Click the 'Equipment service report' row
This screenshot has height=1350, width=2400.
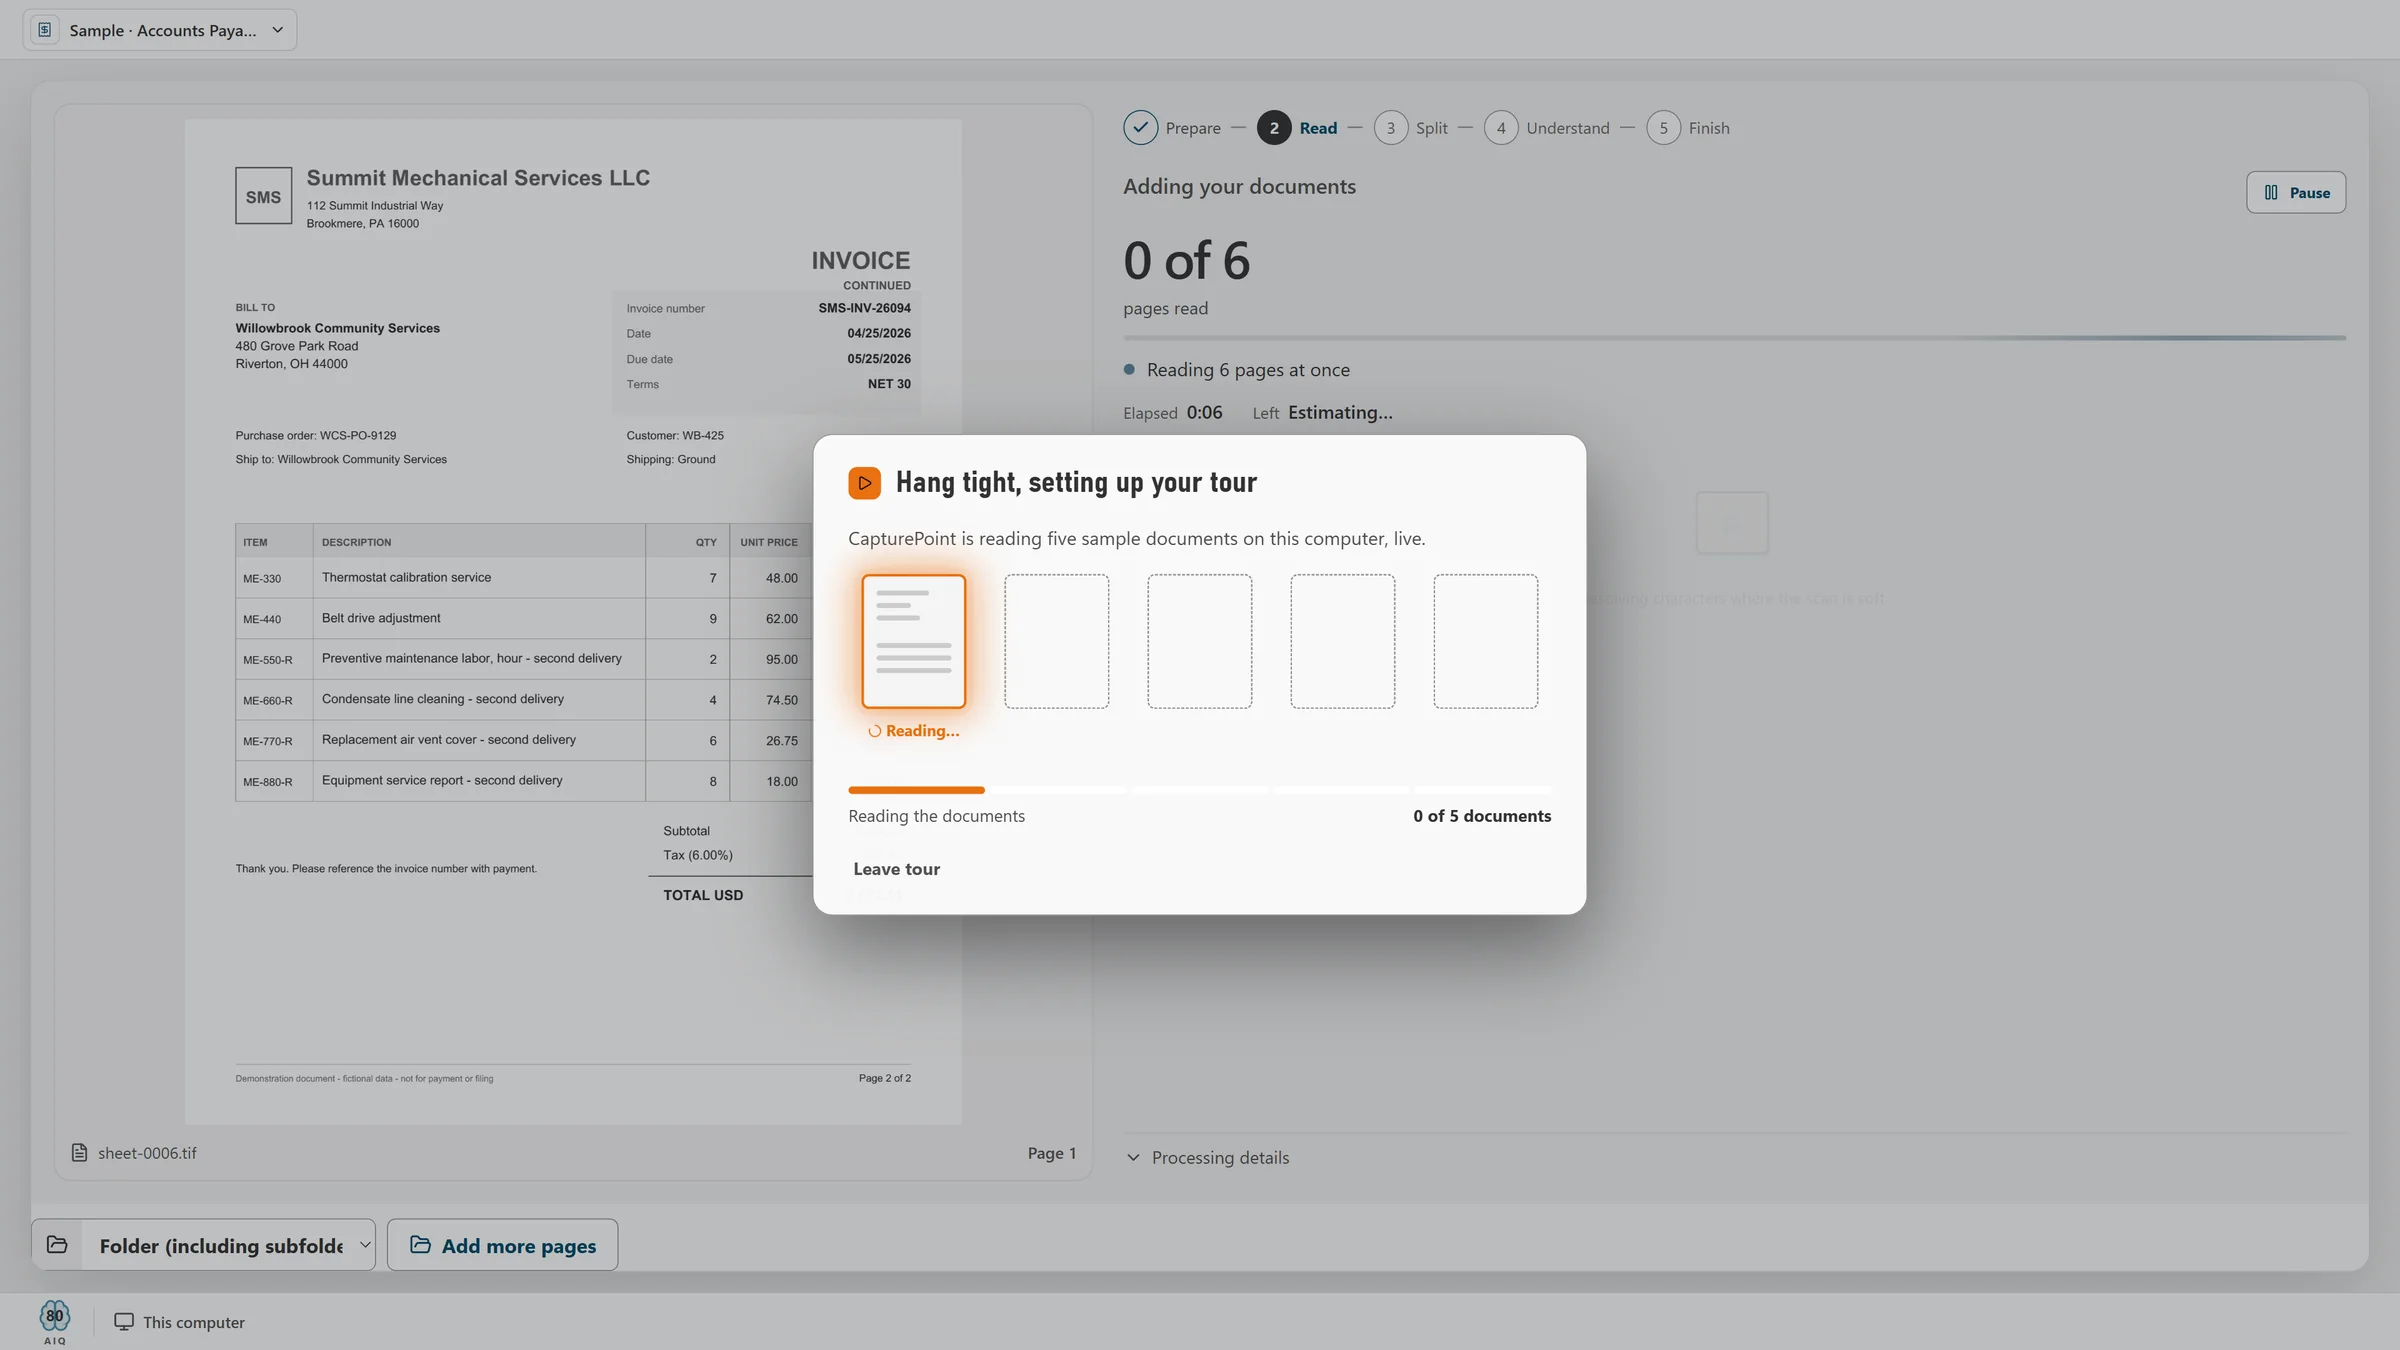(523, 781)
